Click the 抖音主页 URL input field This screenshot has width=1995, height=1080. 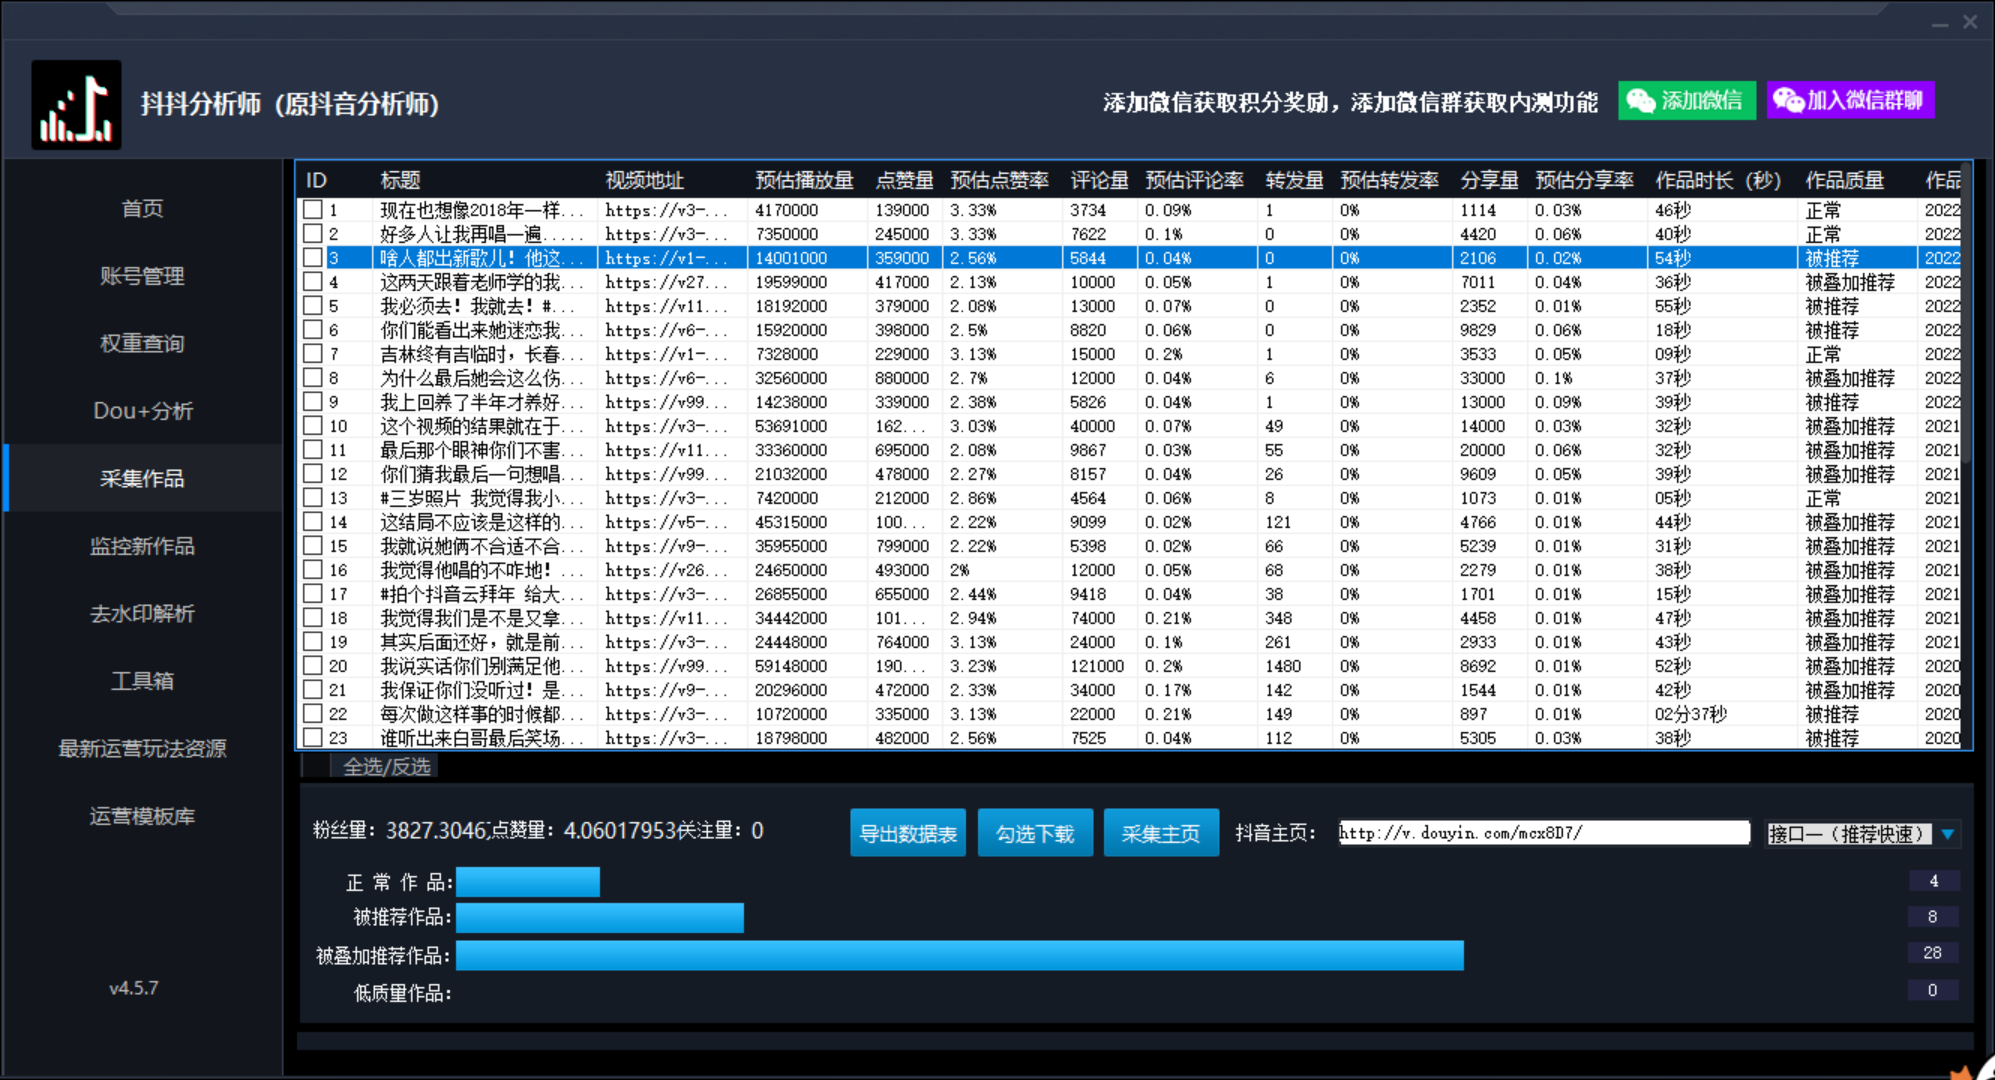point(1544,833)
